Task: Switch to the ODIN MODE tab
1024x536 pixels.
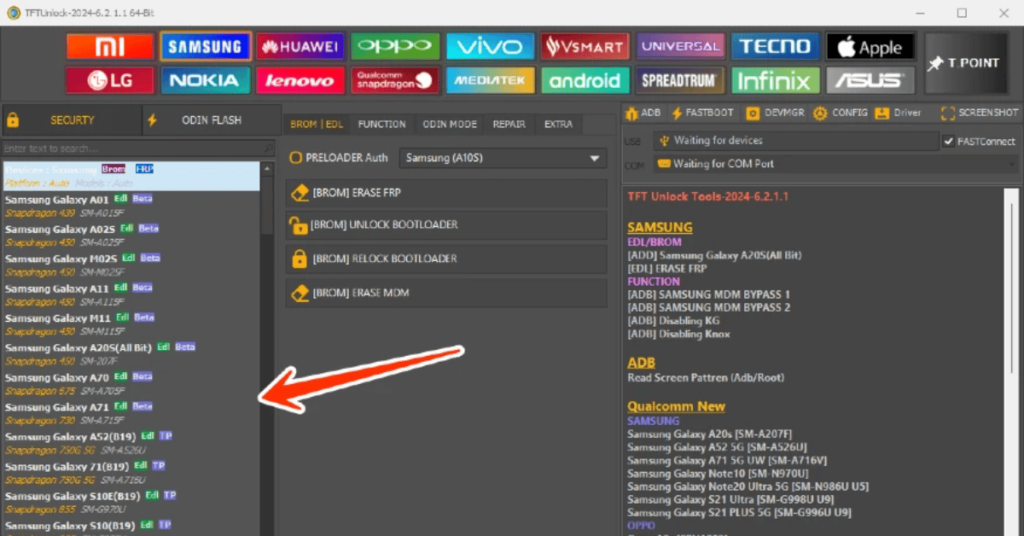Action: 449,124
